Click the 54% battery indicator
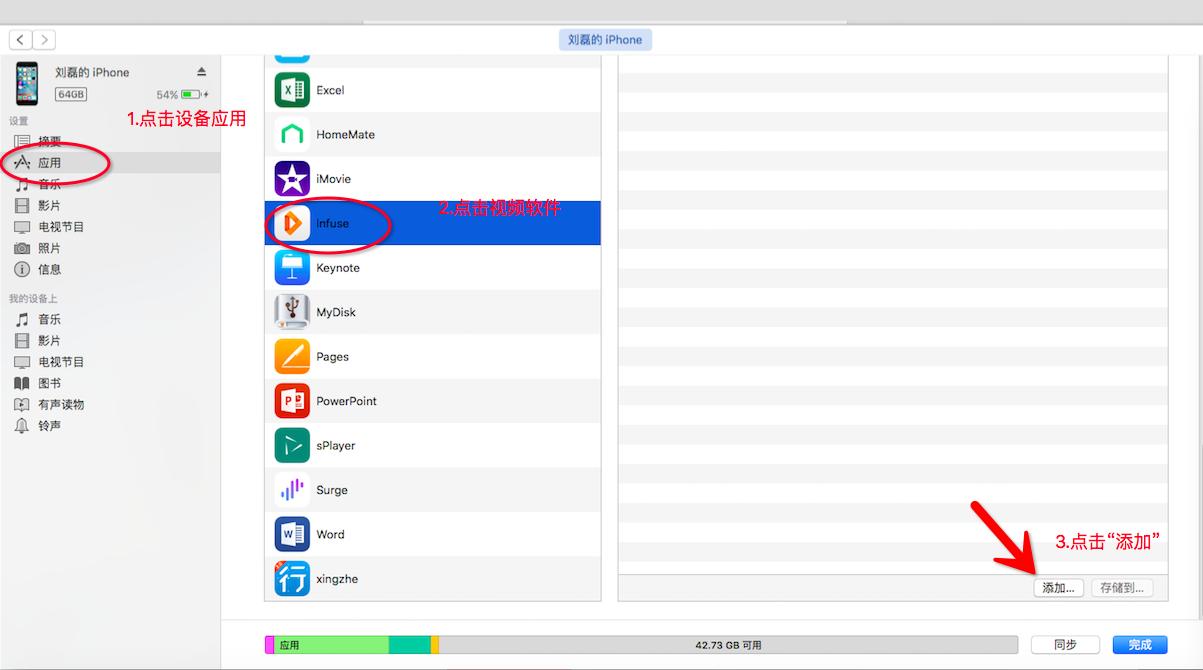The image size is (1203, 670). pos(182,95)
